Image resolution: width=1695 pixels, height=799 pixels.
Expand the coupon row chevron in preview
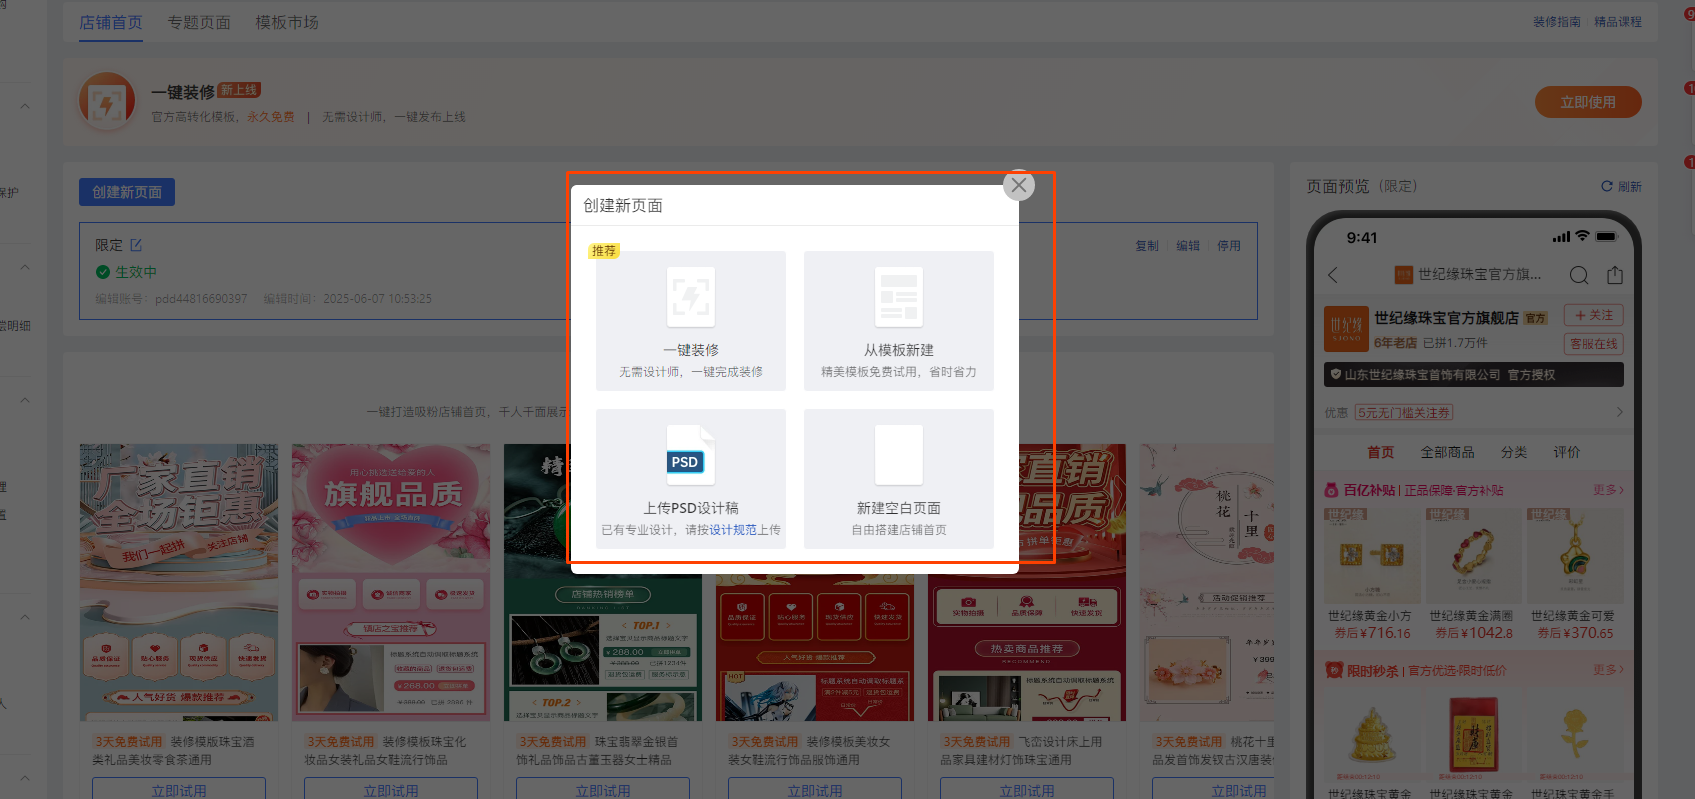1619,412
